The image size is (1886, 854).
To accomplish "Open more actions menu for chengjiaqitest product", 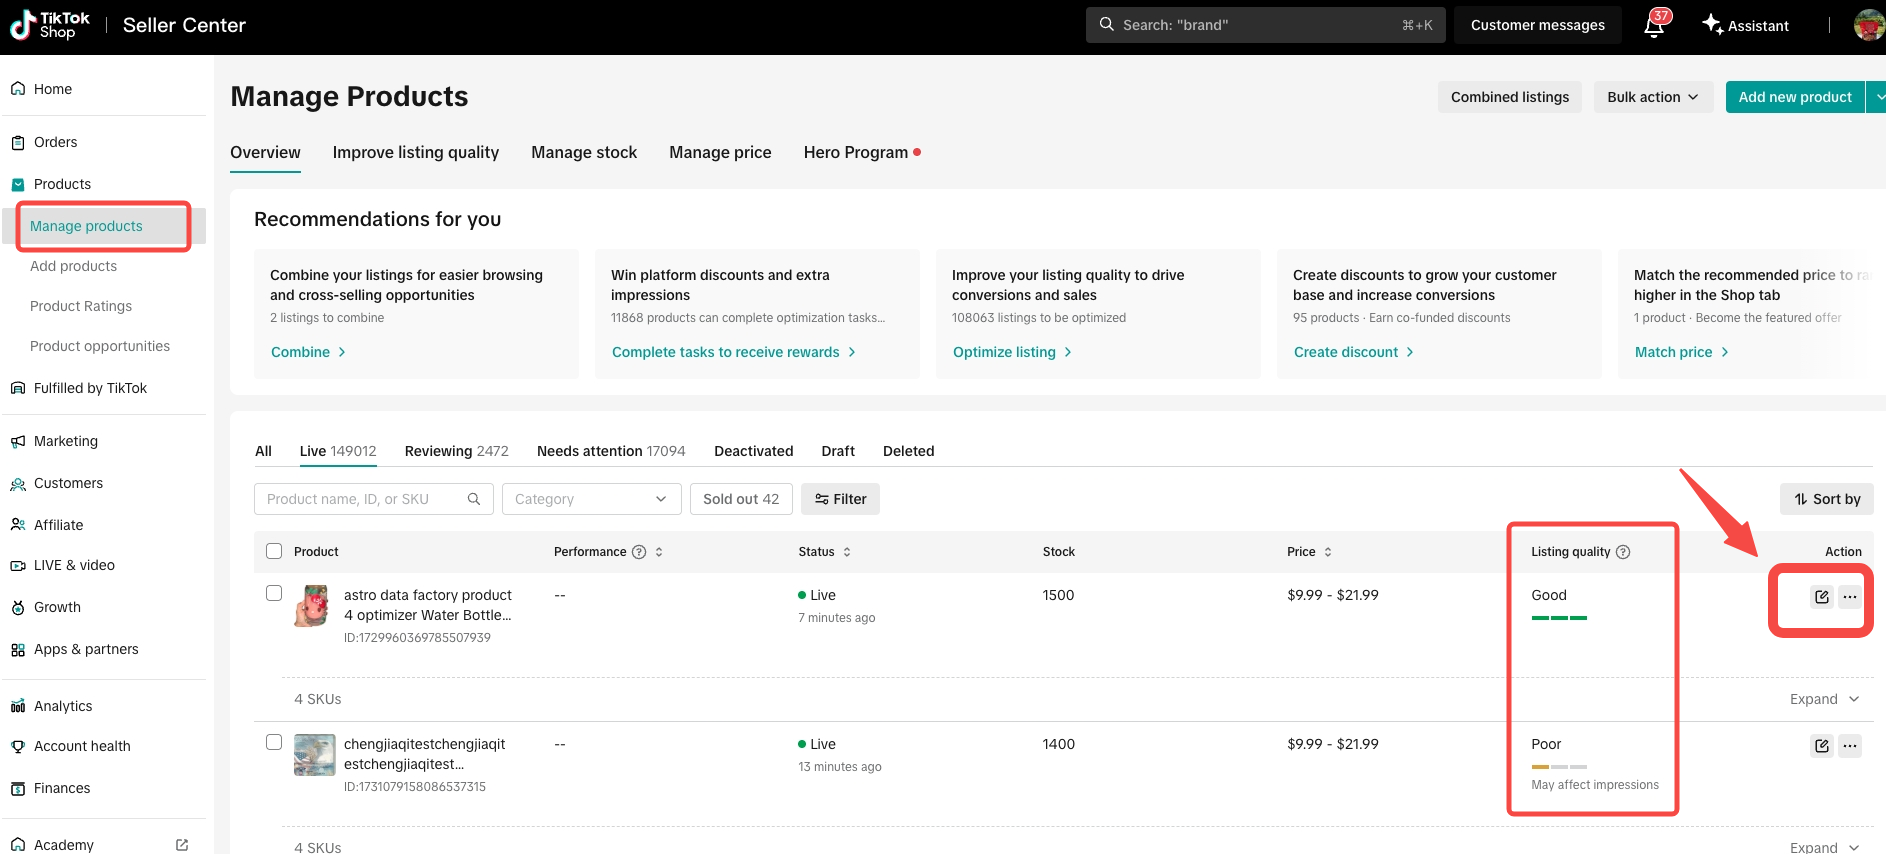I will [x=1850, y=746].
